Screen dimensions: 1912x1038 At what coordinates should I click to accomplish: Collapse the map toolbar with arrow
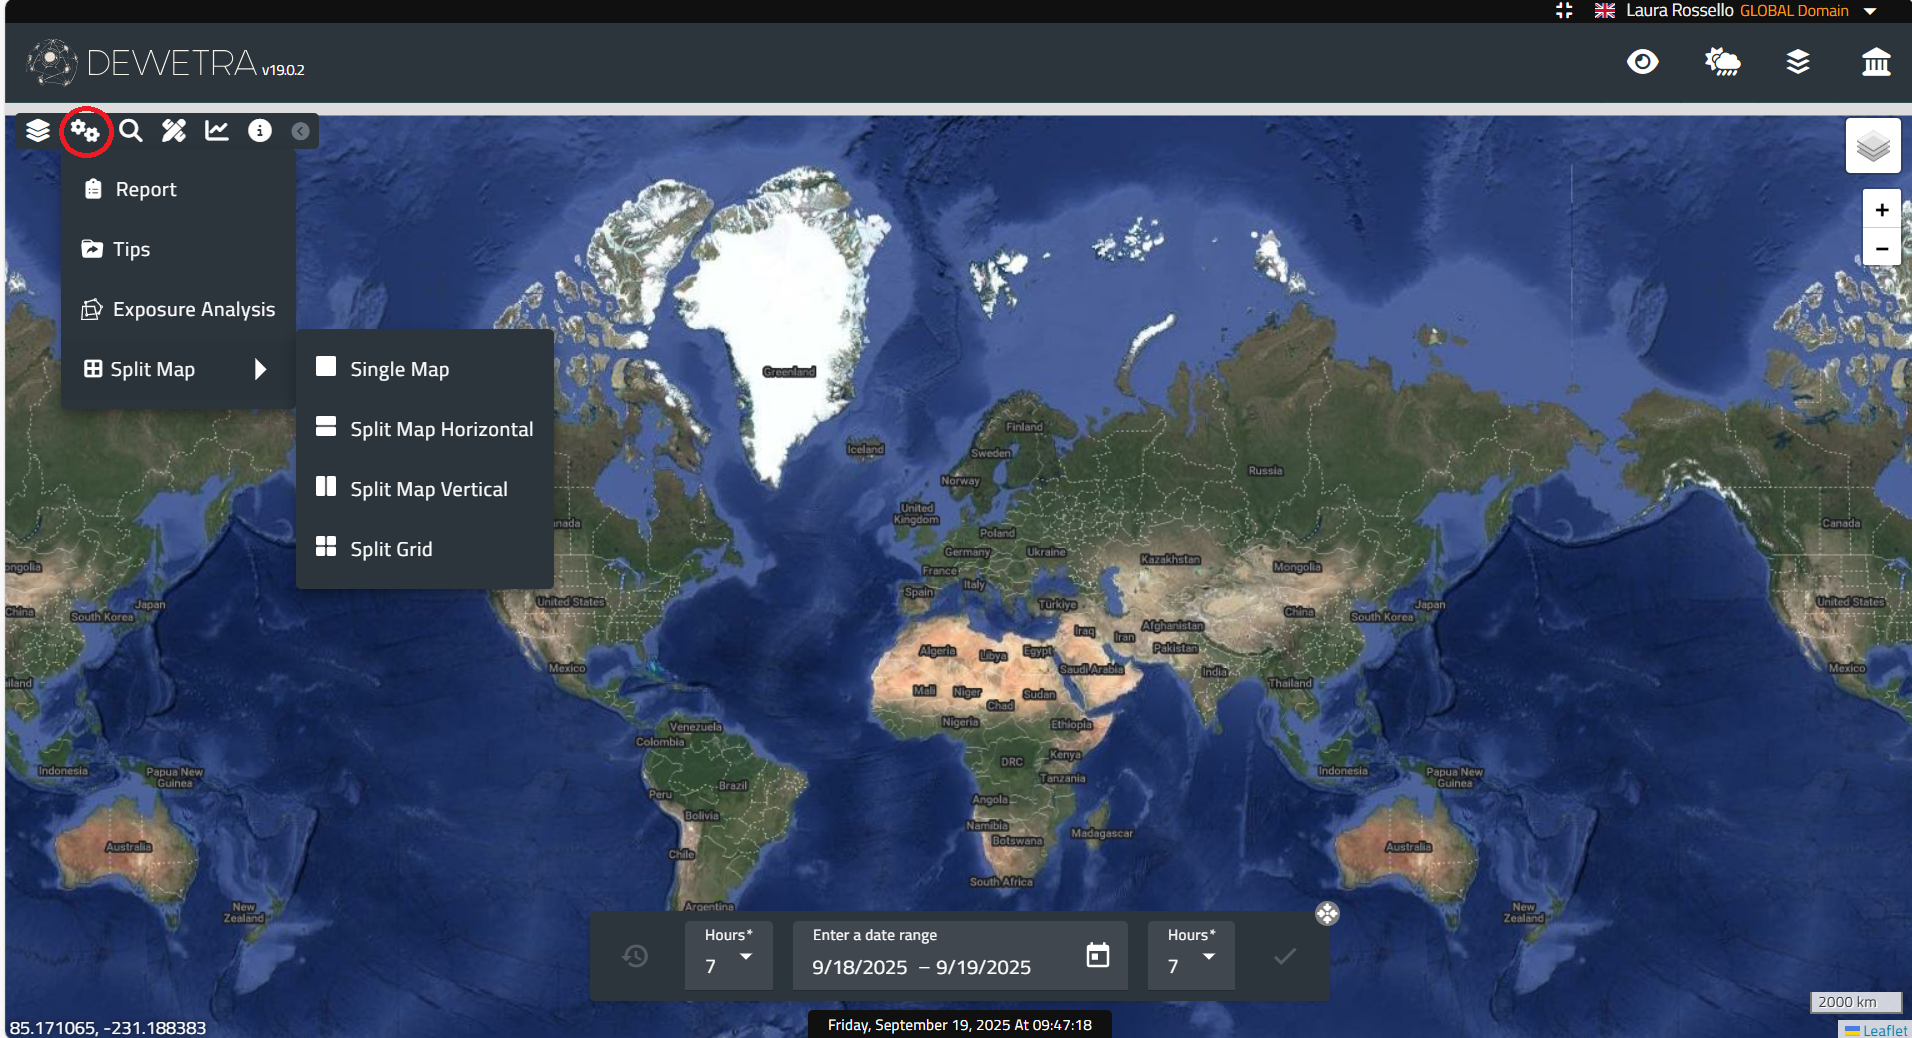coord(300,131)
